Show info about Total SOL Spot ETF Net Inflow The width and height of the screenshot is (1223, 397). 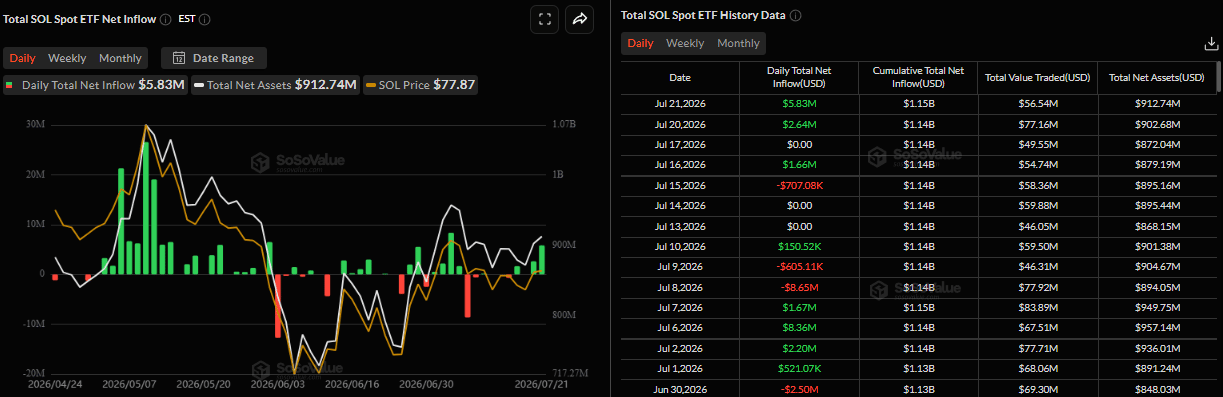coord(165,18)
